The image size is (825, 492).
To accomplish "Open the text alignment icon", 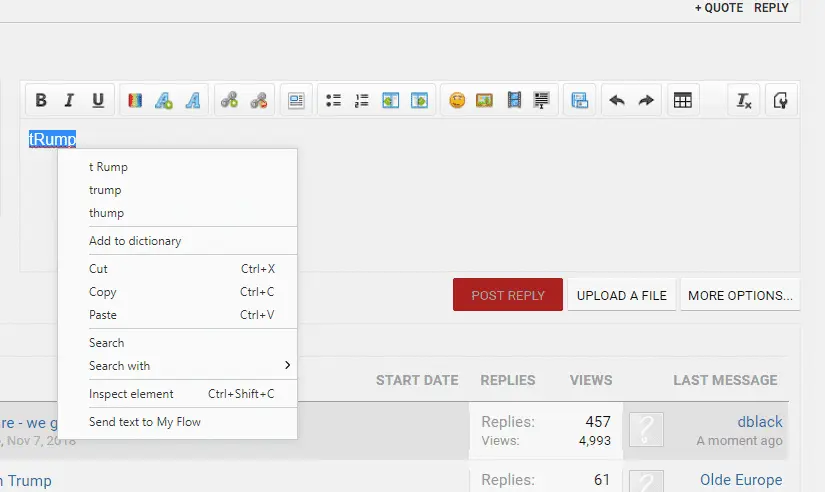I will tap(296, 100).
